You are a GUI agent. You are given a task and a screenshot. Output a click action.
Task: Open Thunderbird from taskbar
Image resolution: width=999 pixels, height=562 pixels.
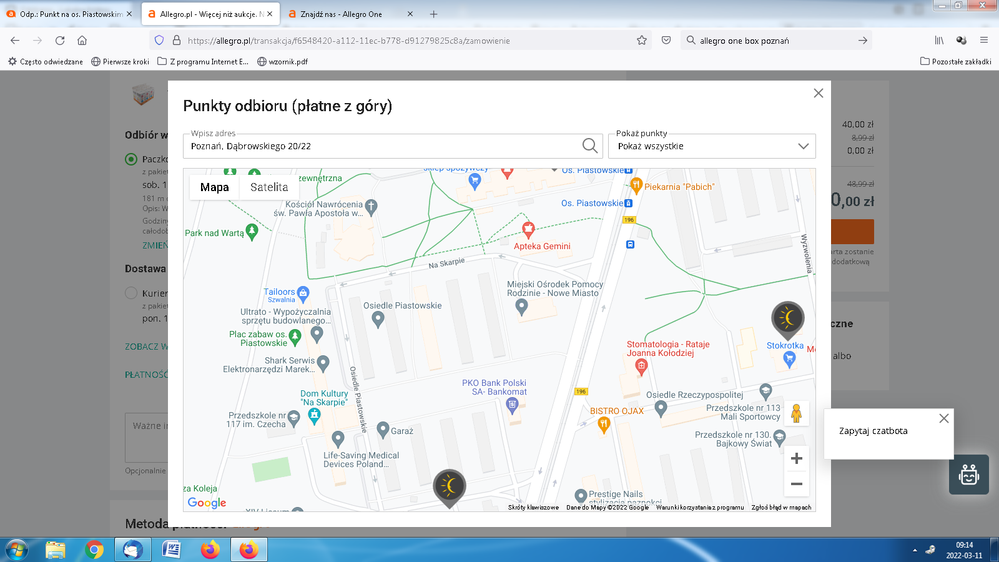click(x=133, y=549)
